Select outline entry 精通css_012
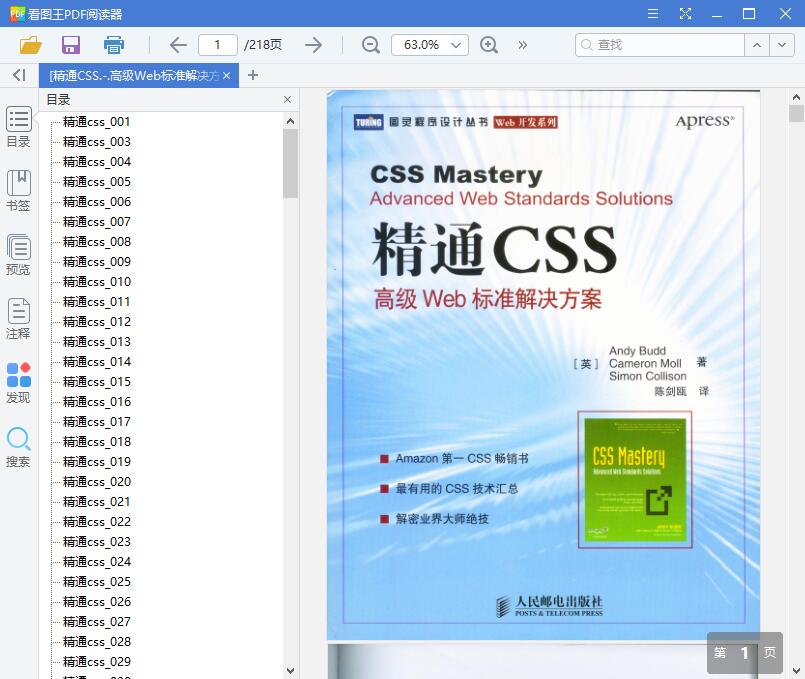This screenshot has height=679, width=805. pos(97,322)
